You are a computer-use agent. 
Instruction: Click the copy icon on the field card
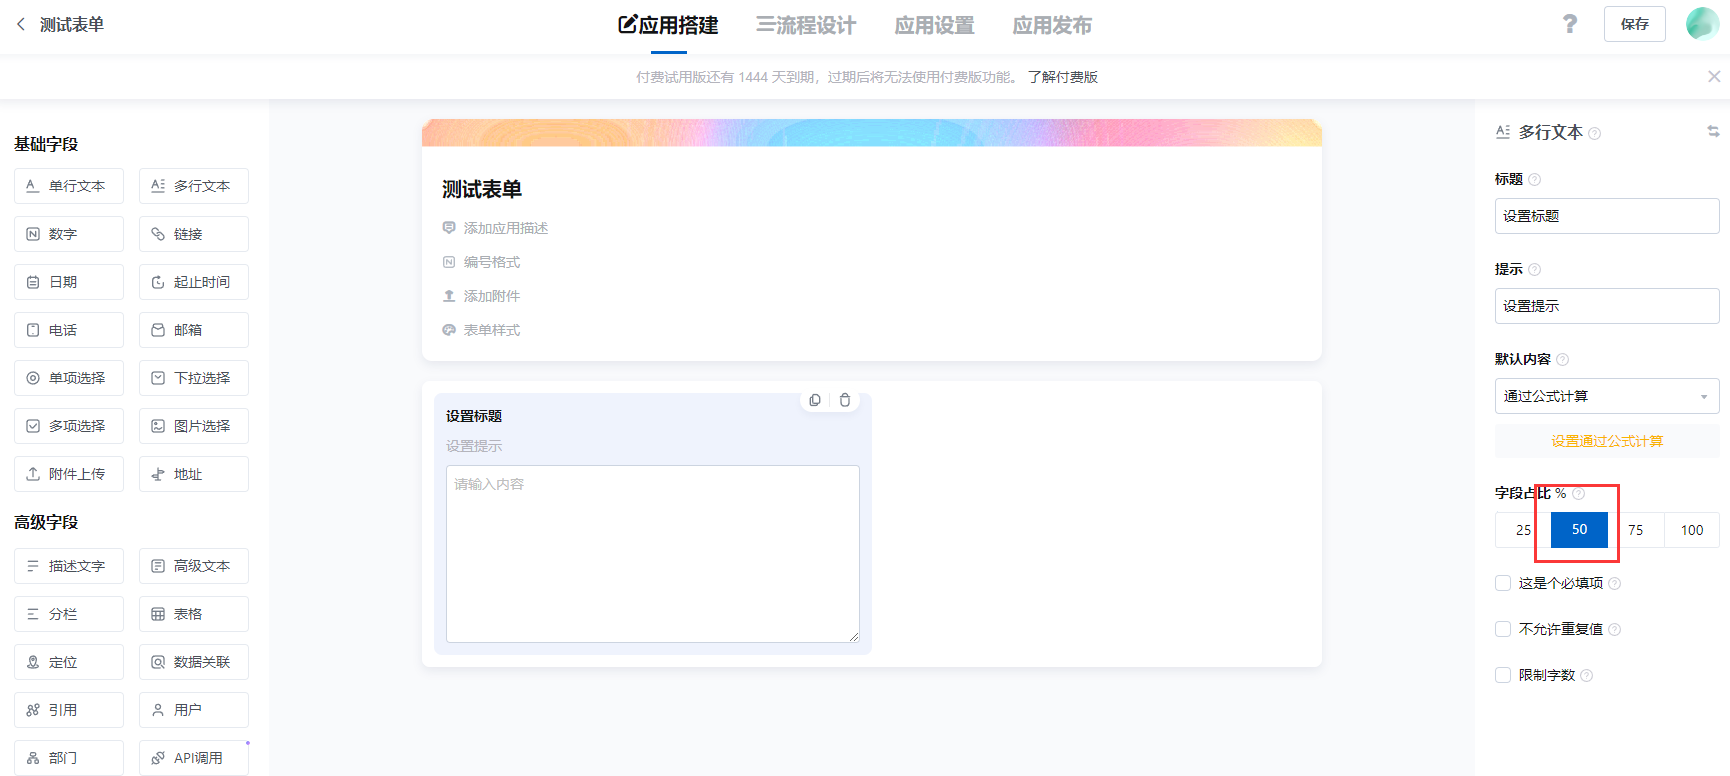click(815, 400)
